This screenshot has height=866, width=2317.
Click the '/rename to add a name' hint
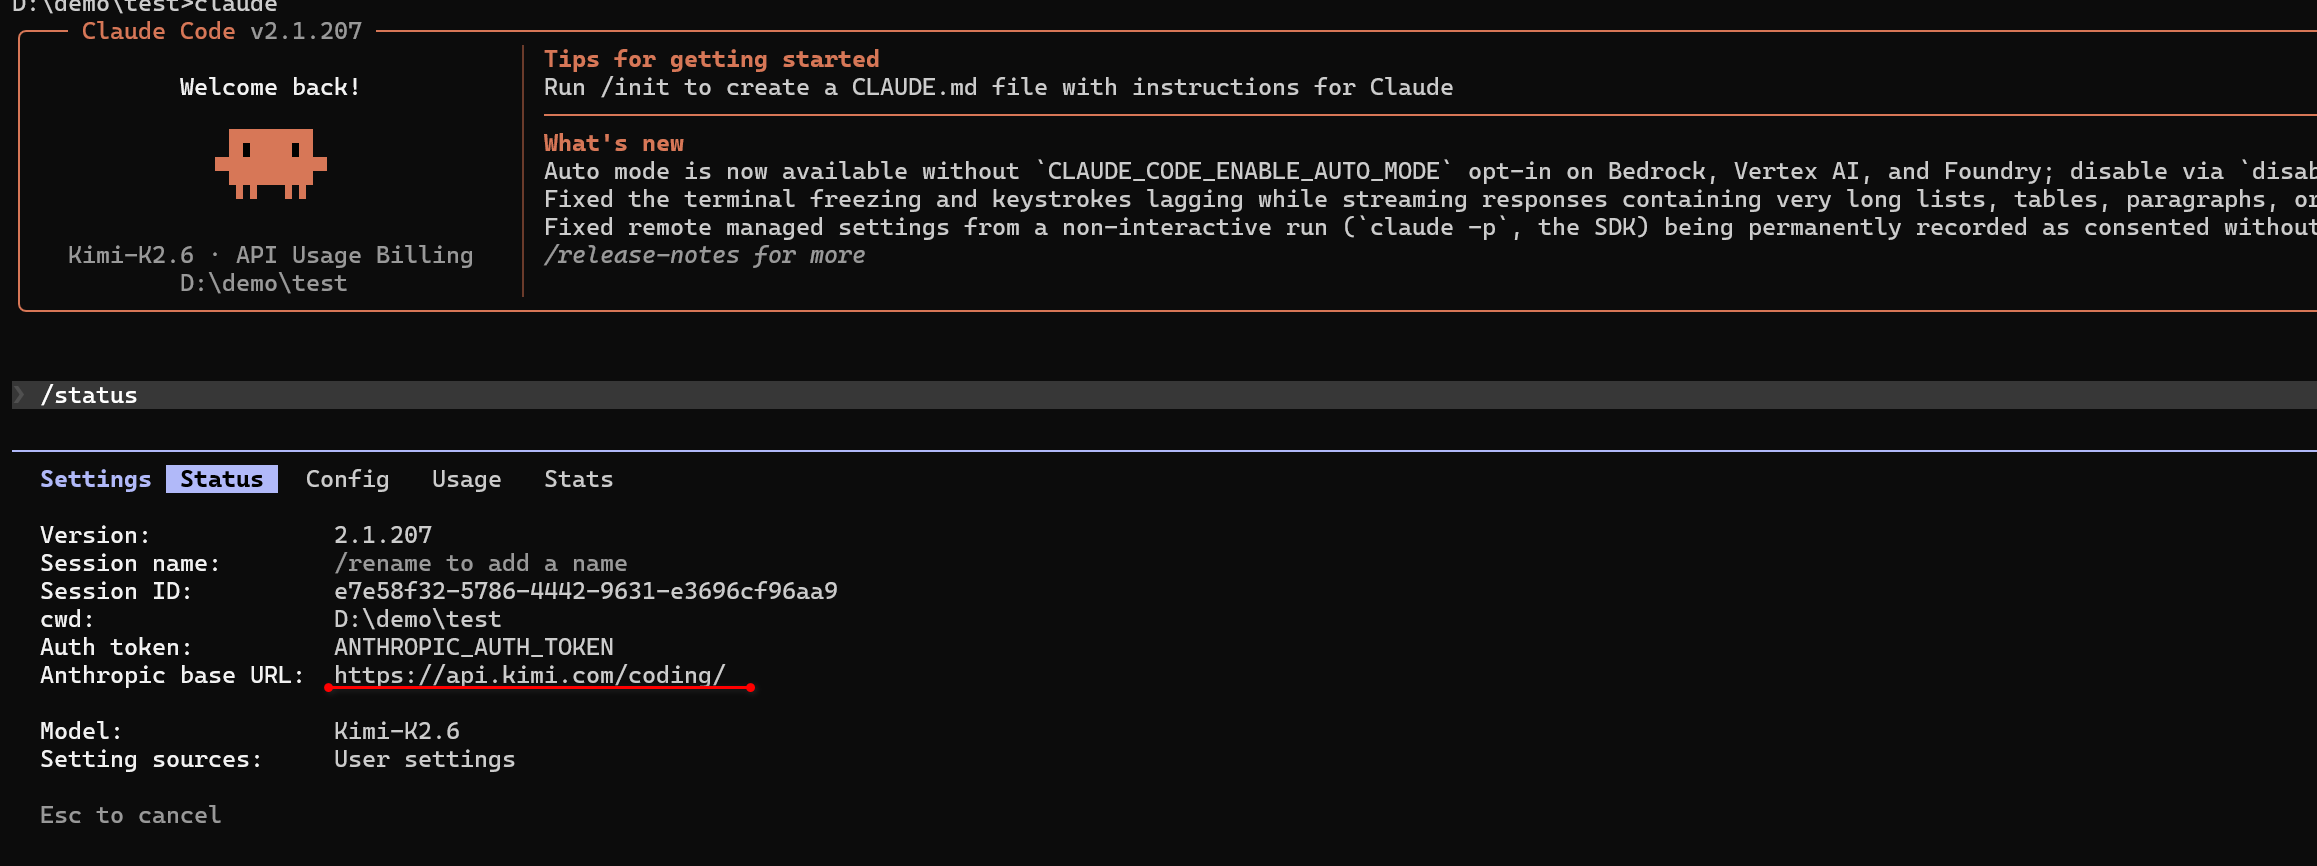(481, 563)
